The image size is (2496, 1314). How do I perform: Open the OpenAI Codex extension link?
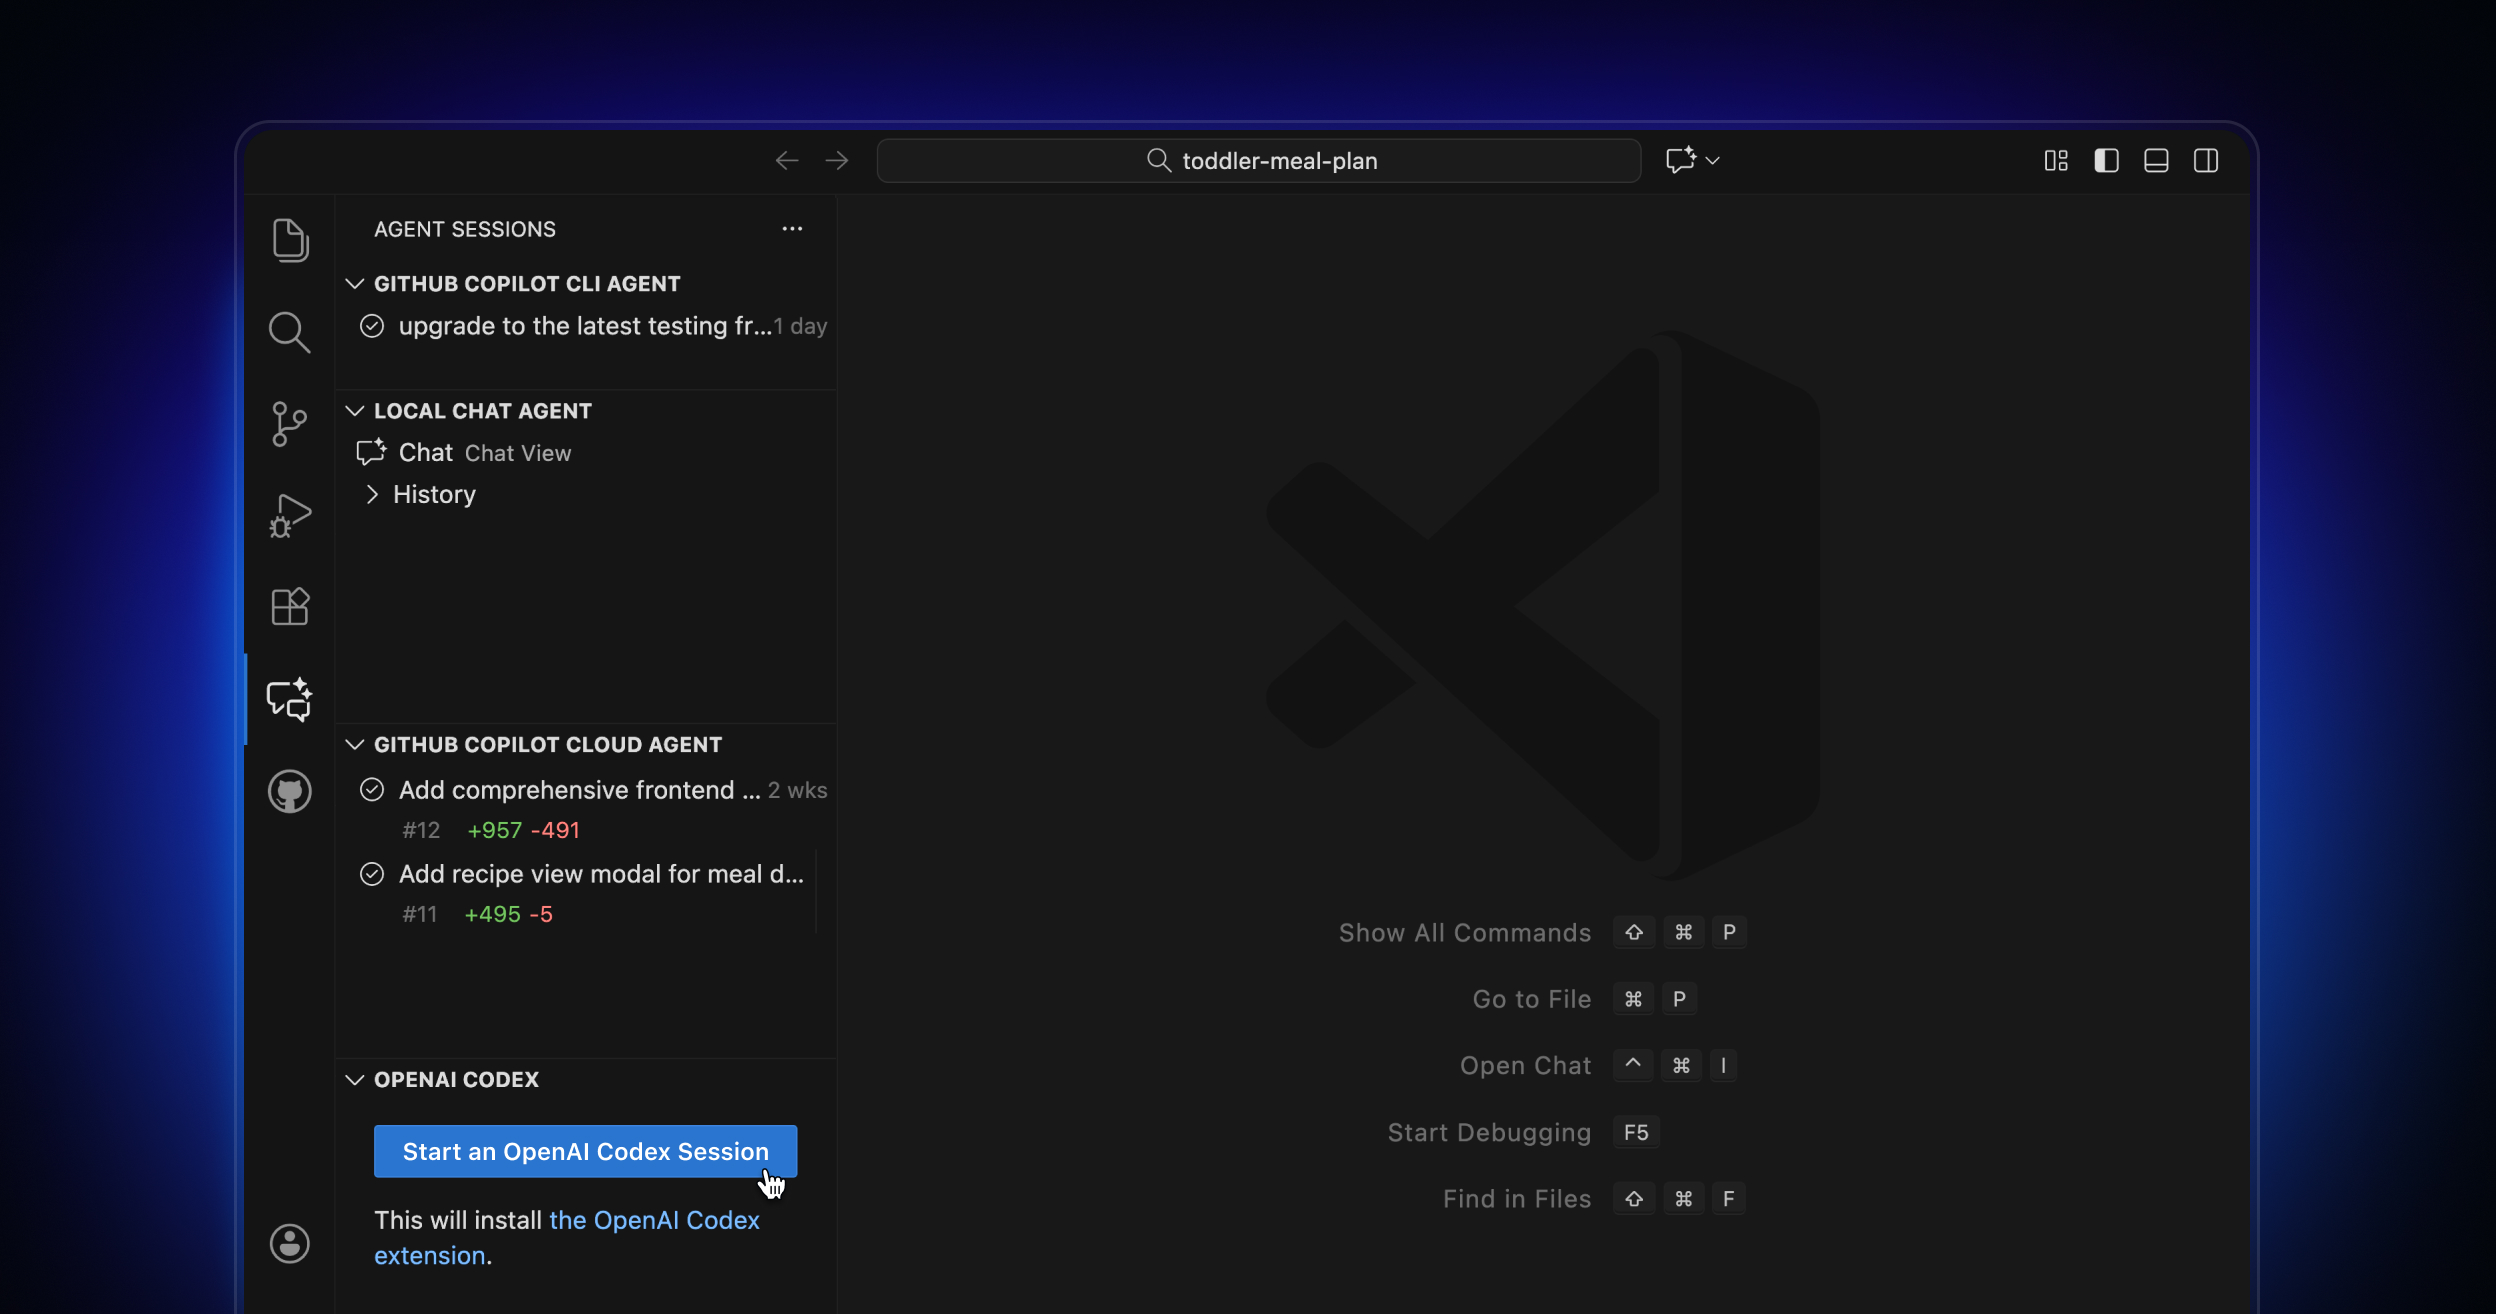coord(655,1220)
